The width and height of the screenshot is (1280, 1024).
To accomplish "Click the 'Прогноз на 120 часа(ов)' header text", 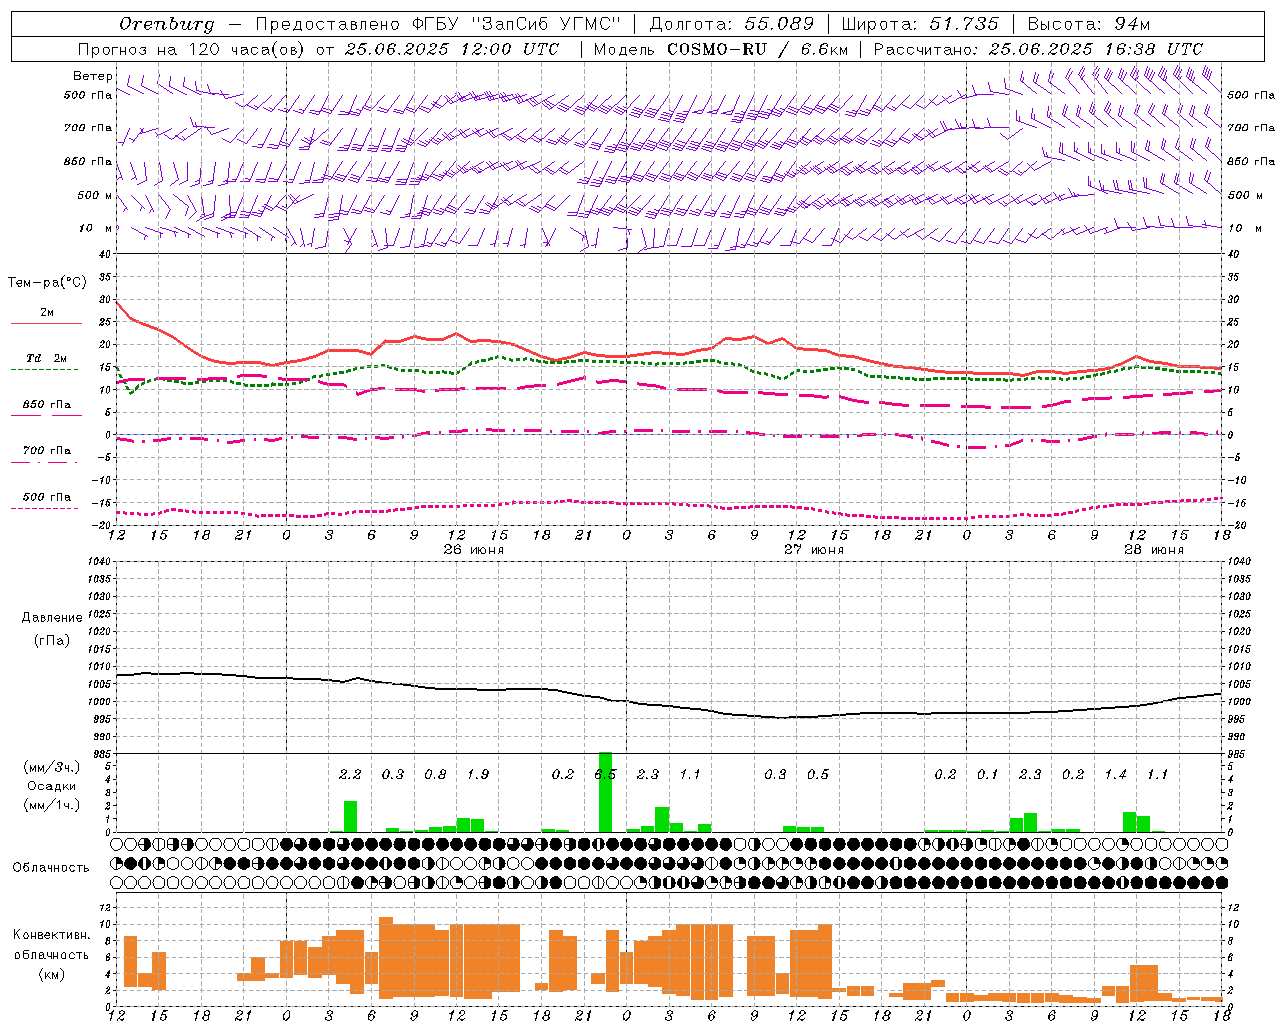I will click(x=192, y=49).
